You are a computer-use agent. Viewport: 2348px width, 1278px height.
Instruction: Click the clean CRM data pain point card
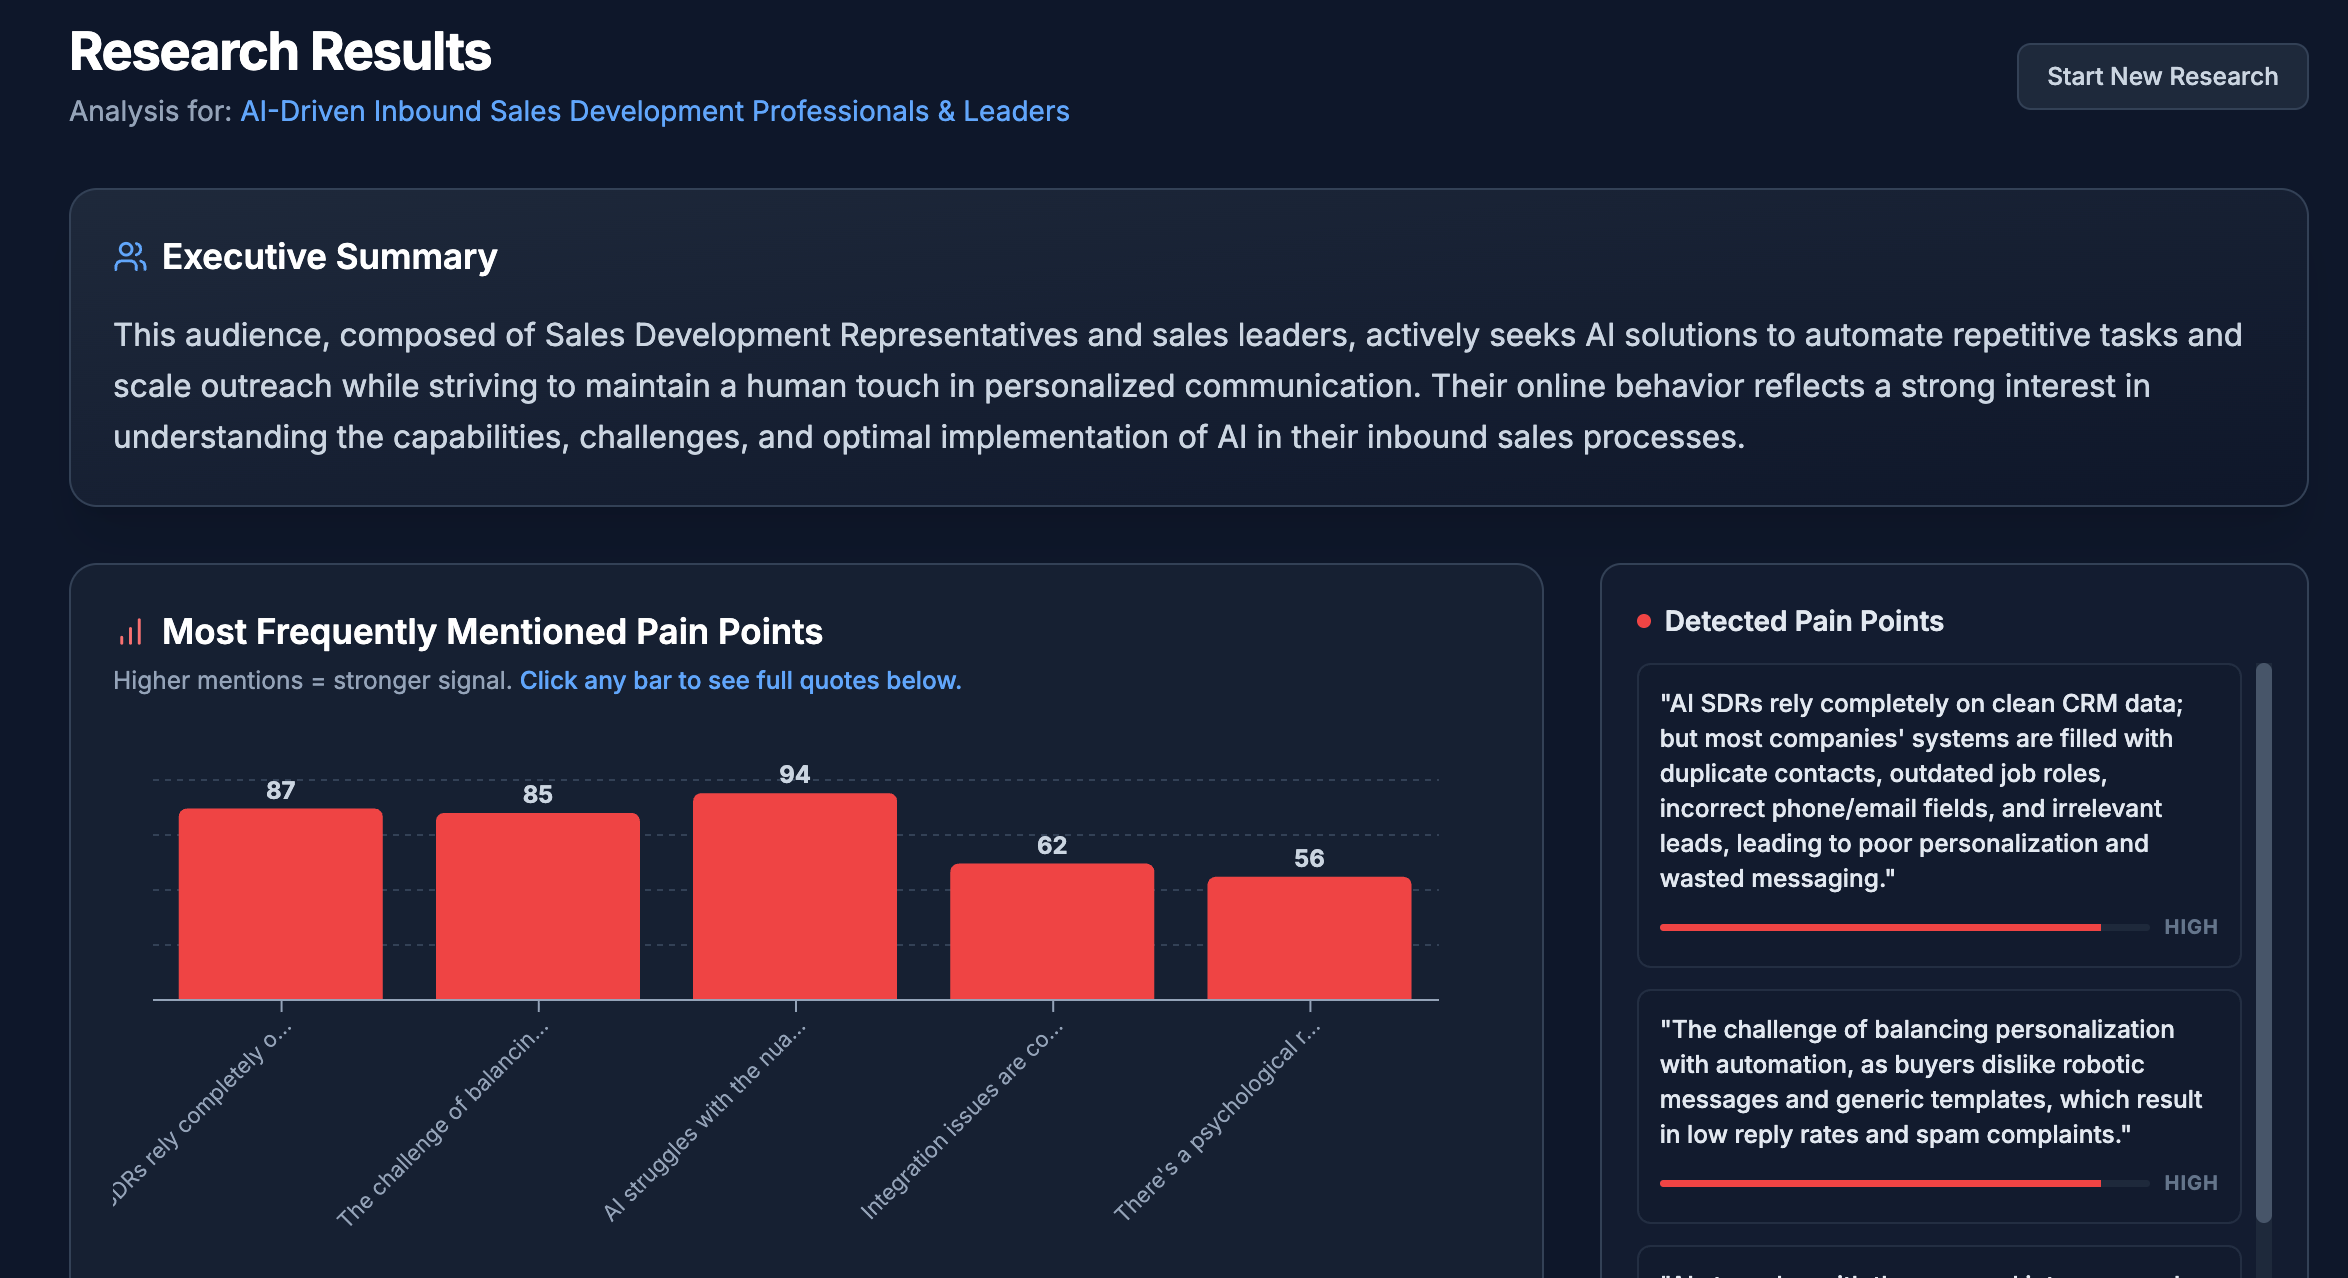coord(1938,790)
